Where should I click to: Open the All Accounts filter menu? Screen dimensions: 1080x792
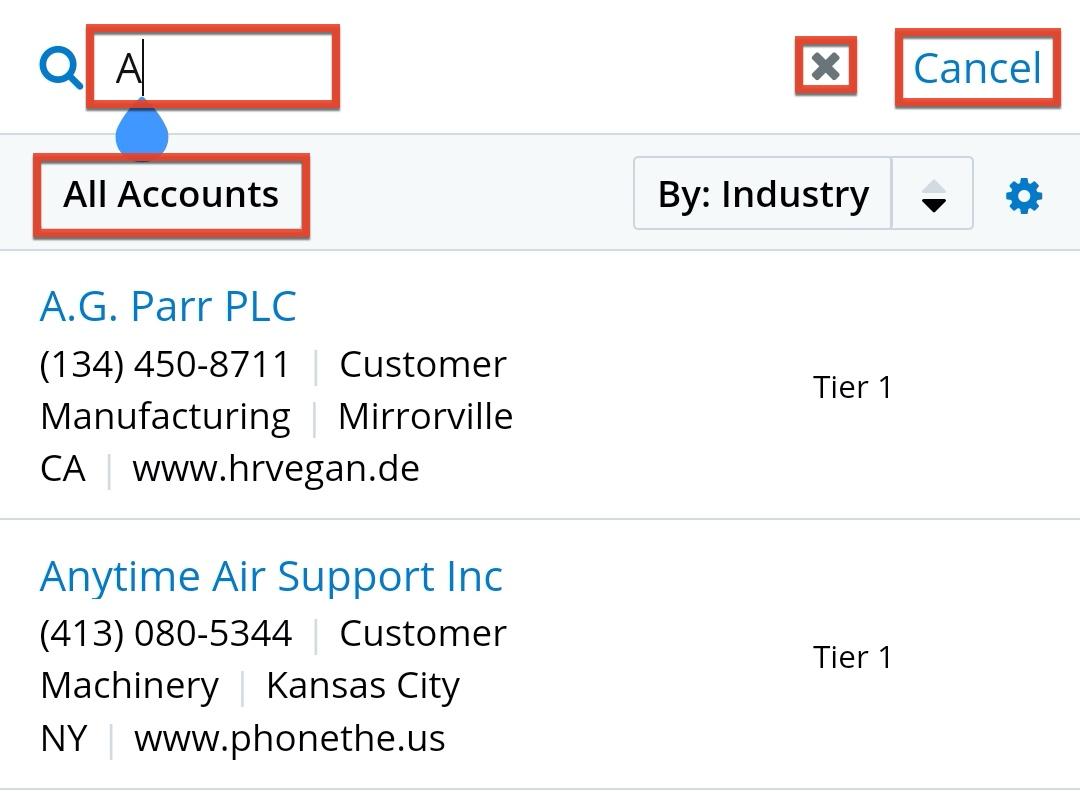coord(171,195)
